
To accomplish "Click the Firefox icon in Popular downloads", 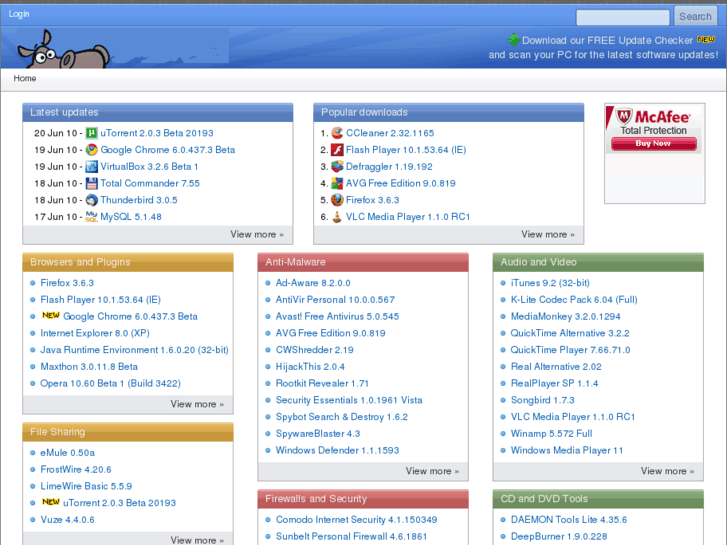I will click(337, 200).
